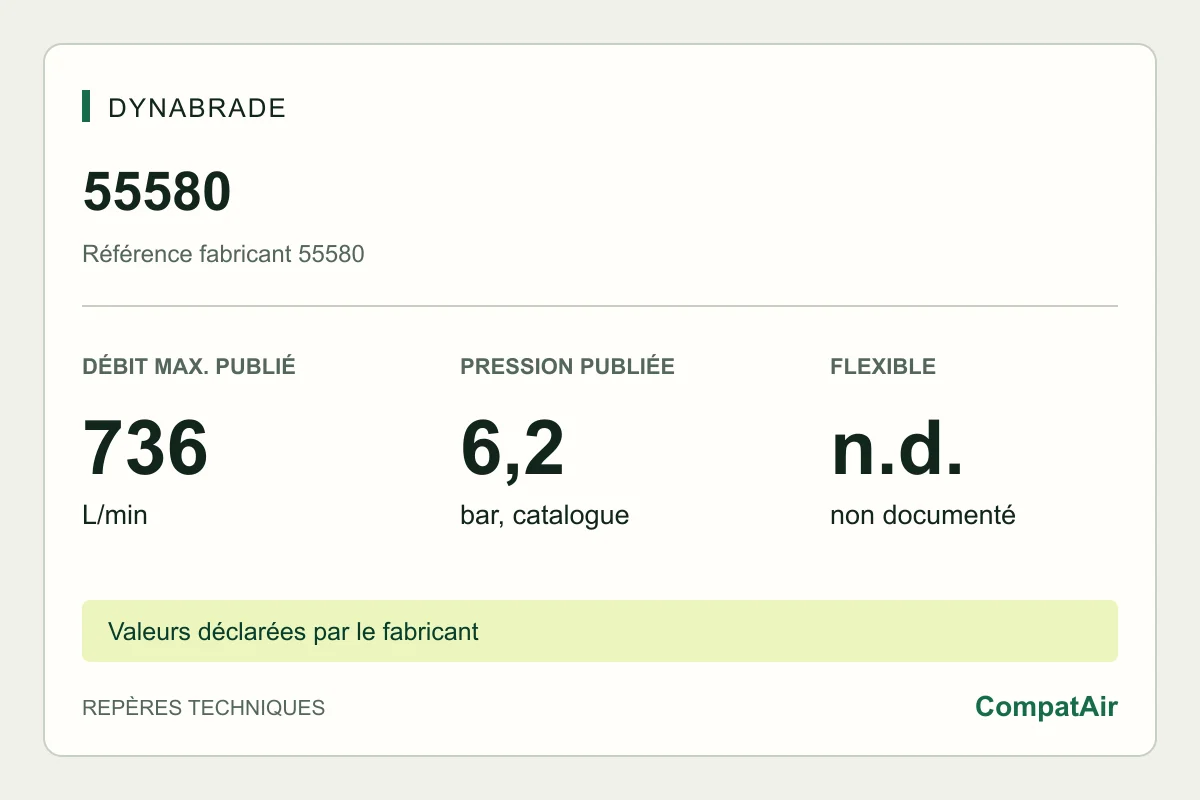Click the Référence fabricant 55580 text
Screen dimensions: 1200x800
pos(223,254)
